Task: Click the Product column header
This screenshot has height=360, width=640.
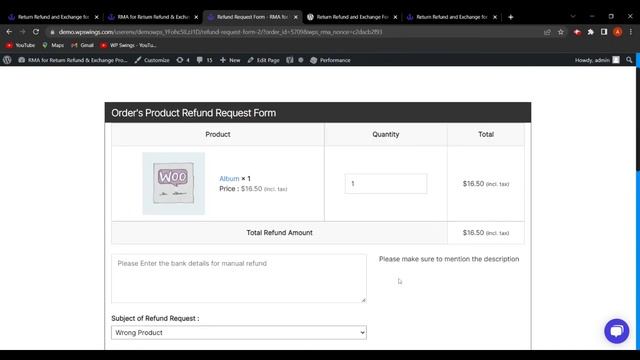Action: (218, 134)
